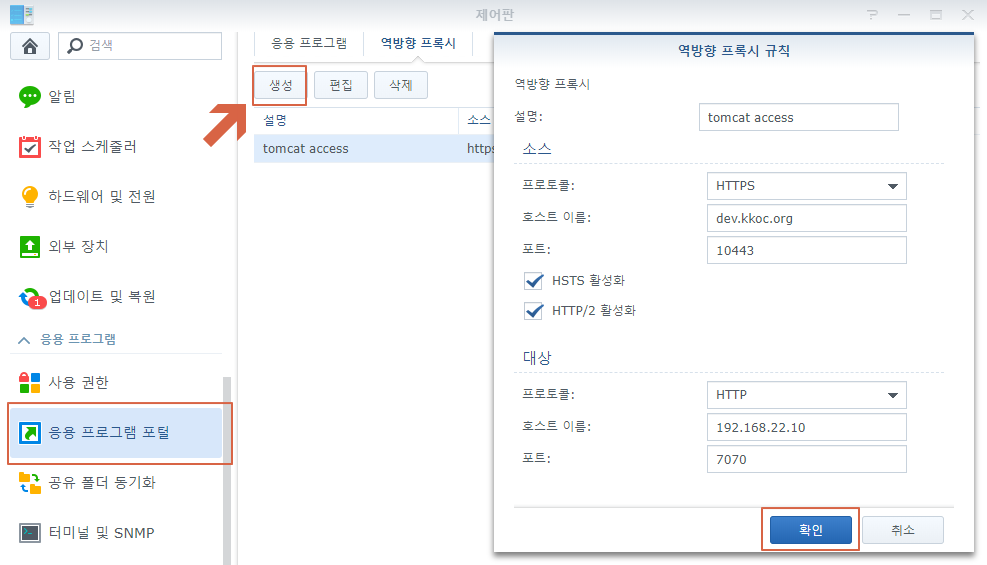Disable the HTTP/2 활성화 checkbox

[x=533, y=311]
